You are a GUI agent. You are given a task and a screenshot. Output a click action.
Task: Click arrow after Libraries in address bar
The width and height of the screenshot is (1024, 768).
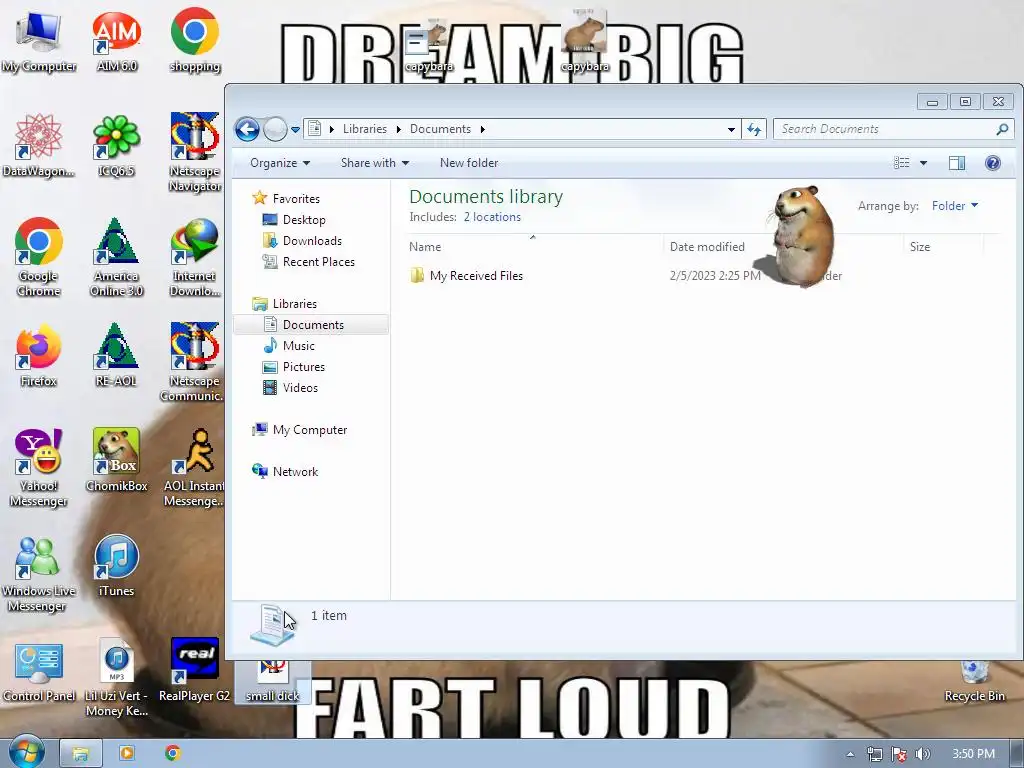pos(398,129)
